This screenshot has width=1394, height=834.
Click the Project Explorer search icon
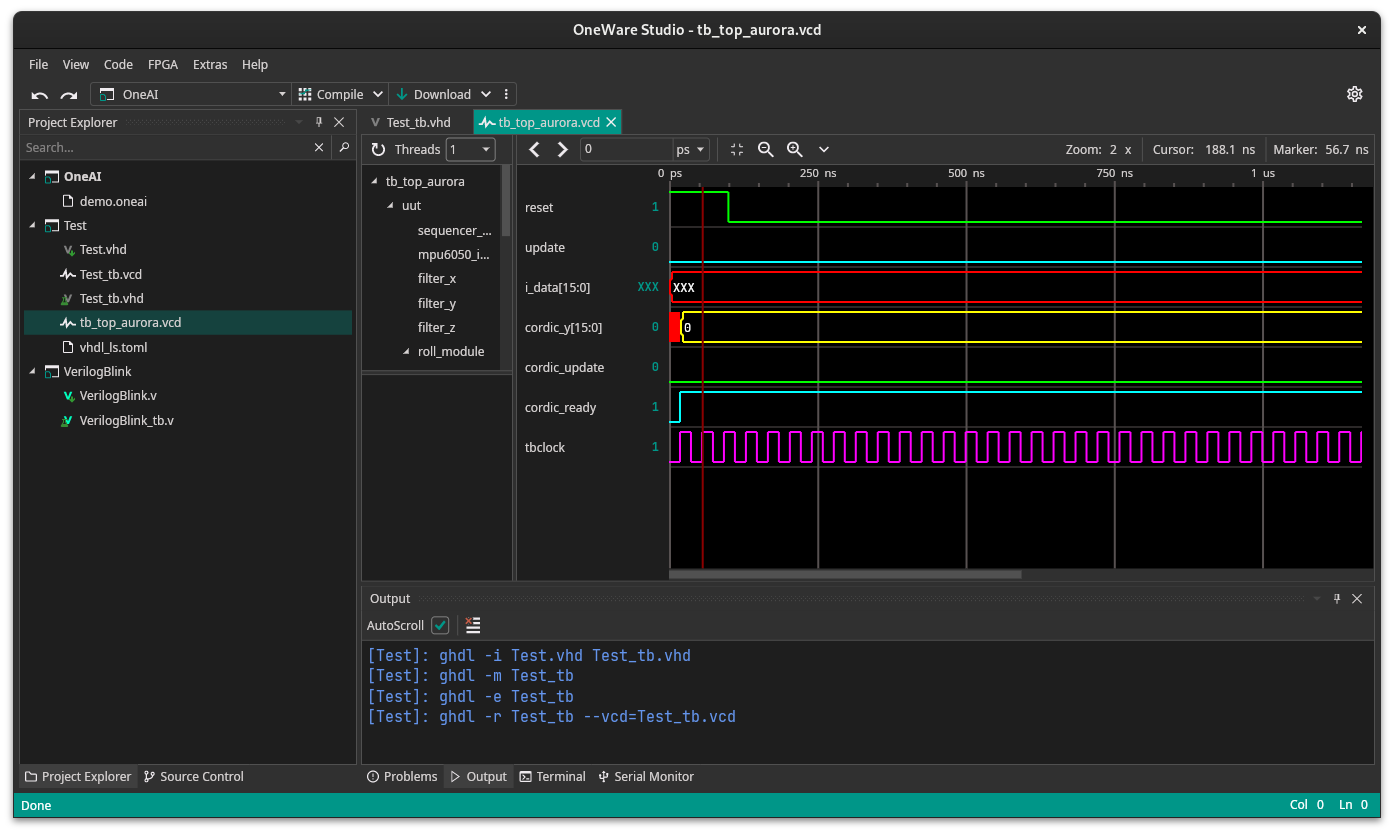pyautogui.click(x=344, y=147)
